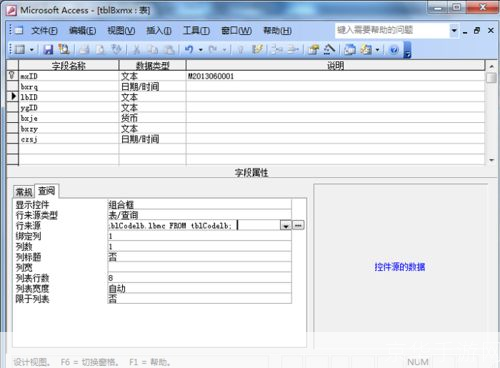The width and height of the screenshot is (500, 368).
Task: Select the ygID field name cell
Action: [69, 108]
